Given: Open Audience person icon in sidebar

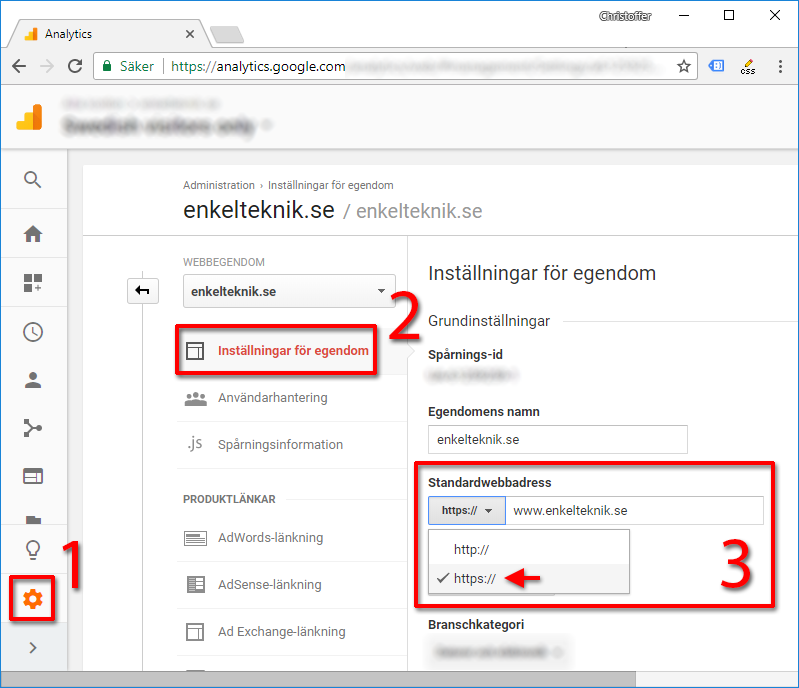Looking at the screenshot, I should pyautogui.click(x=33, y=380).
